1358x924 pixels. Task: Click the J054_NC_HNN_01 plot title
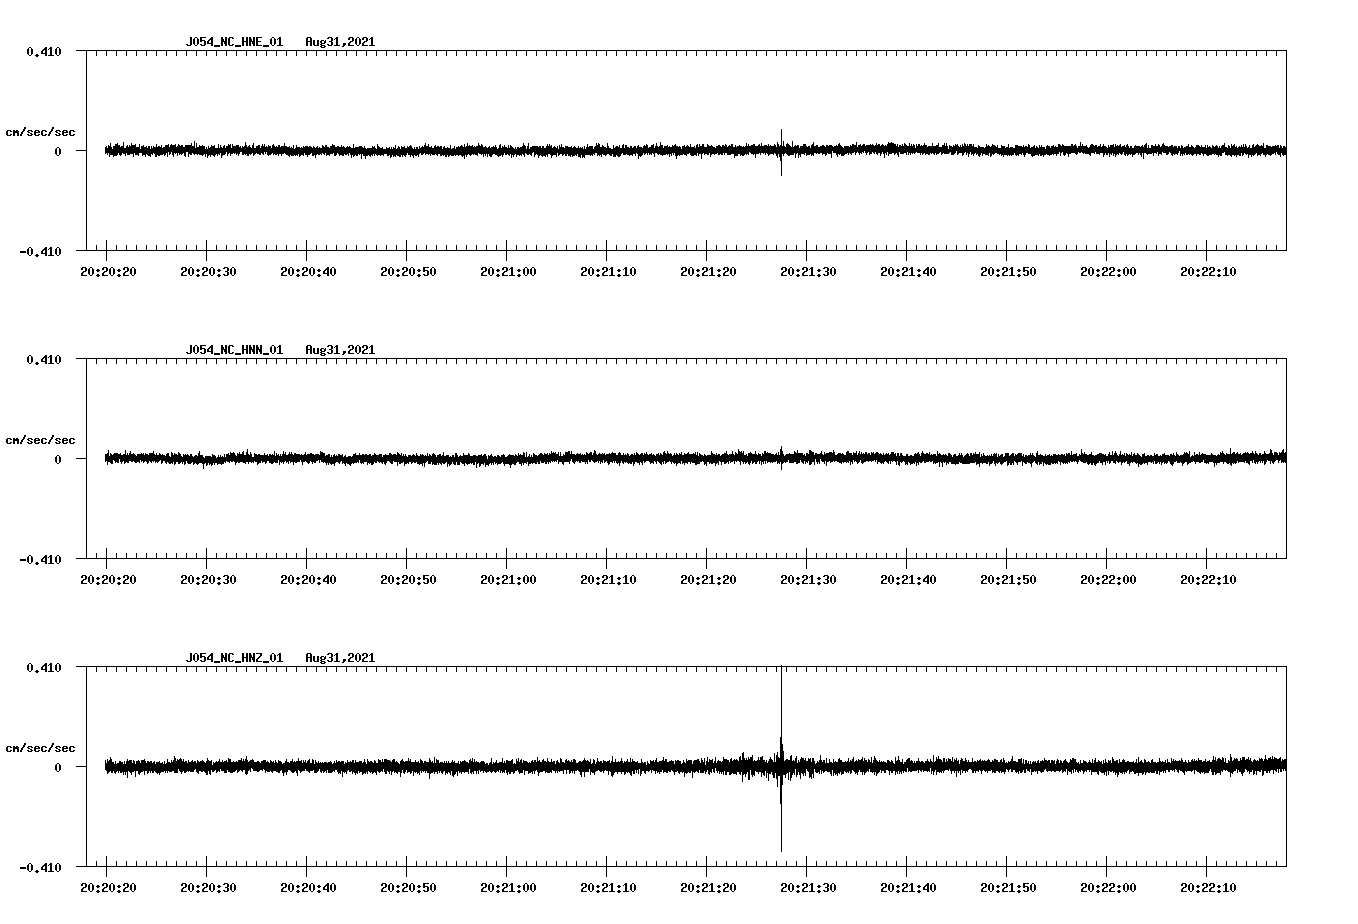(x=234, y=350)
